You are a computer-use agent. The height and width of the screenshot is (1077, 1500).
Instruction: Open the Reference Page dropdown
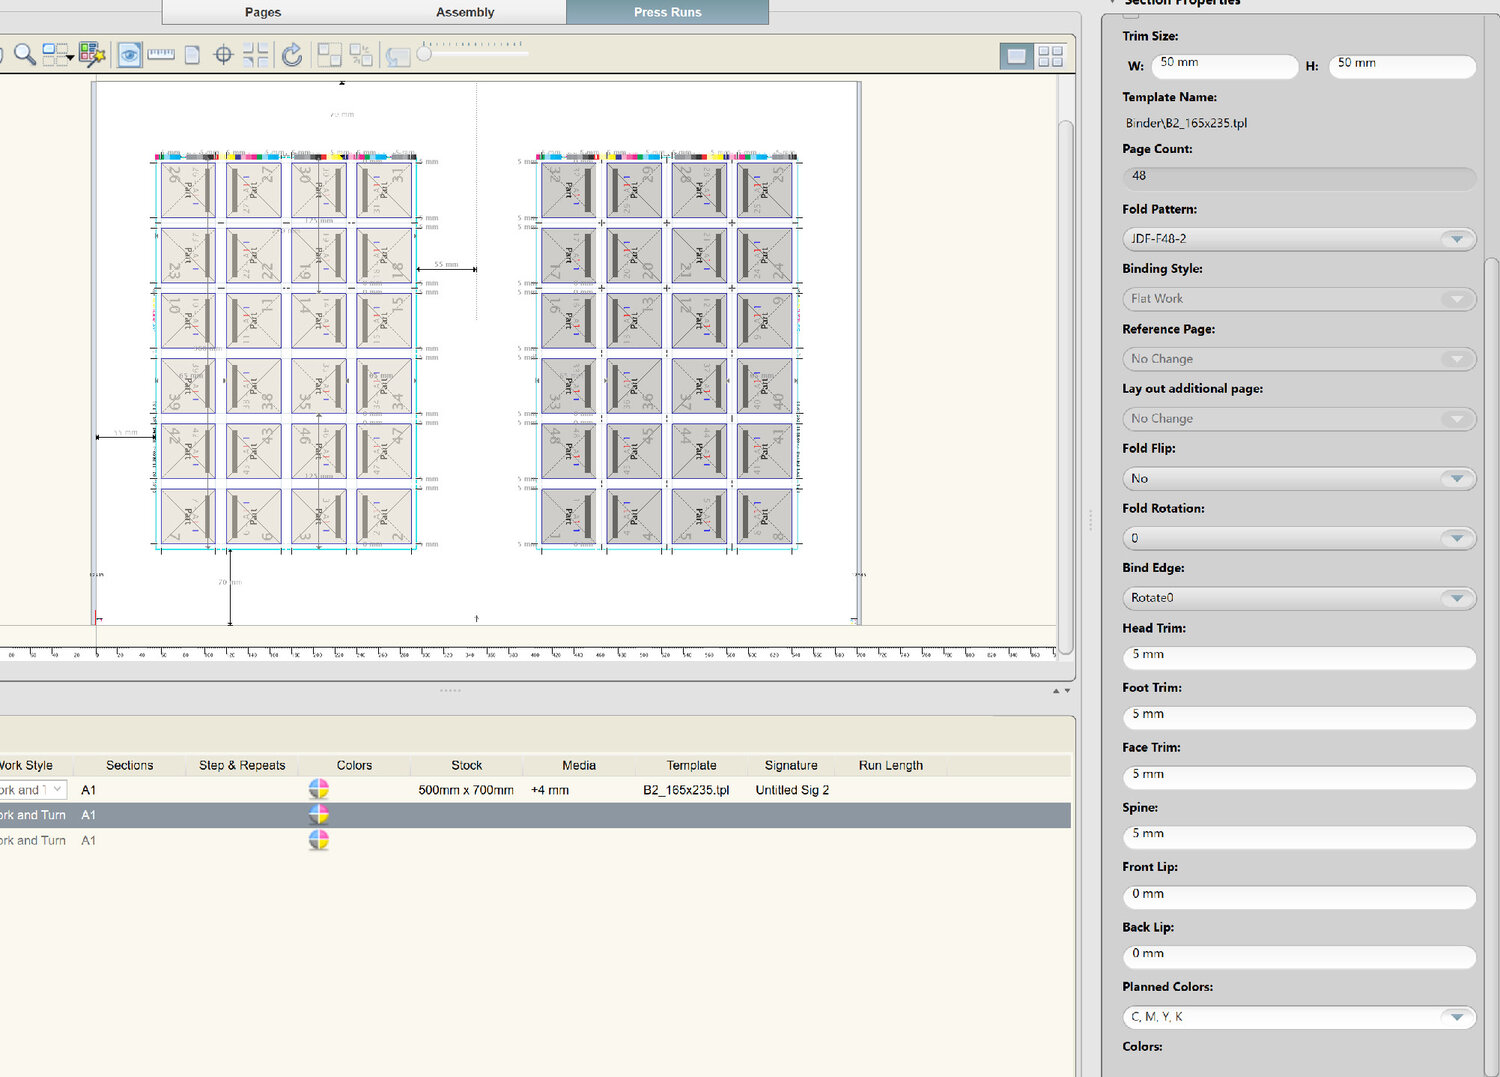[1299, 359]
